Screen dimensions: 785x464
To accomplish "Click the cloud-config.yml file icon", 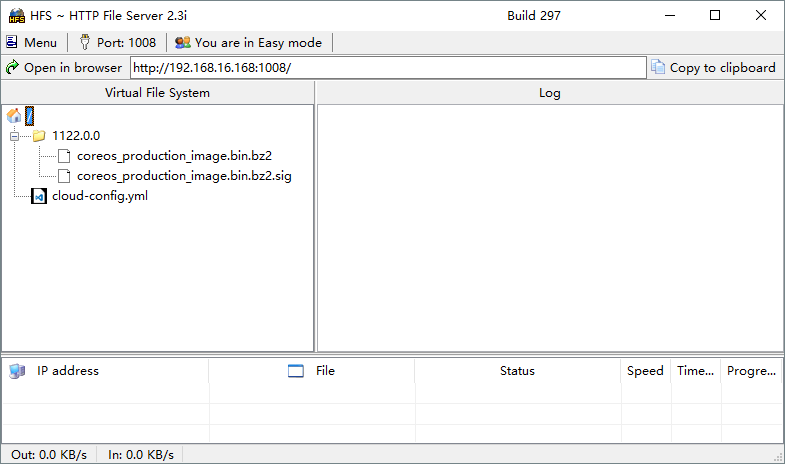I will [x=39, y=196].
